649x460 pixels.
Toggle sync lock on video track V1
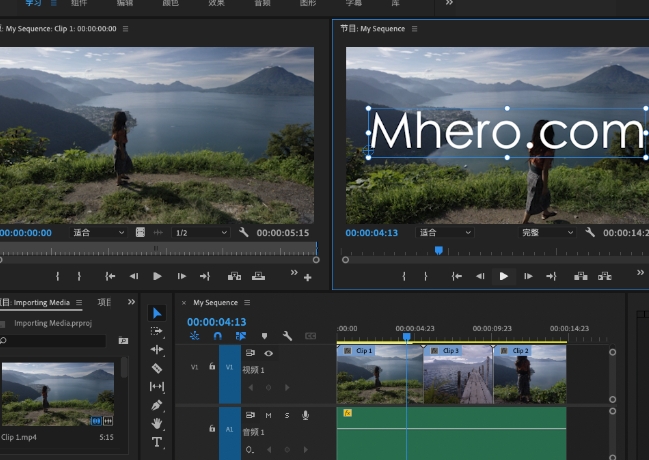click(250, 353)
